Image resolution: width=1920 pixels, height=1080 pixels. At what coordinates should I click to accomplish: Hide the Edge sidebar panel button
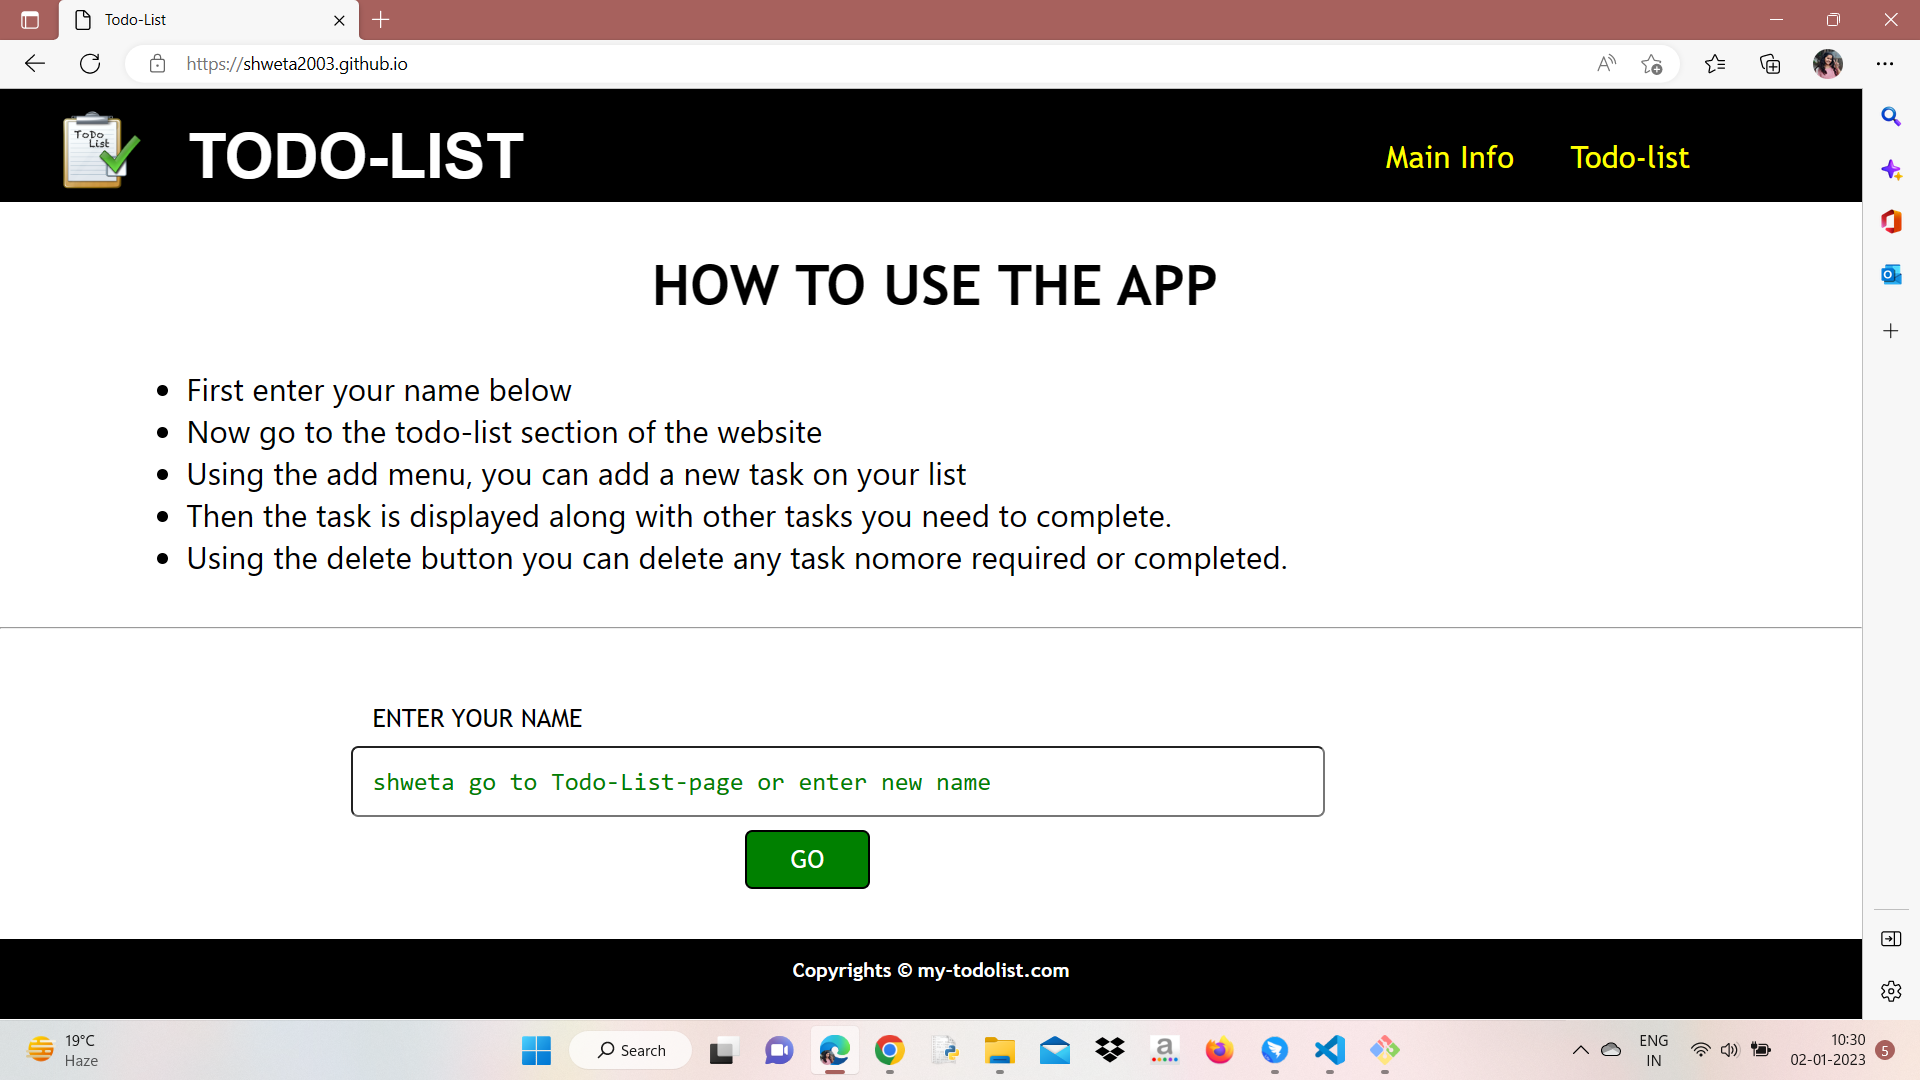(x=1890, y=938)
